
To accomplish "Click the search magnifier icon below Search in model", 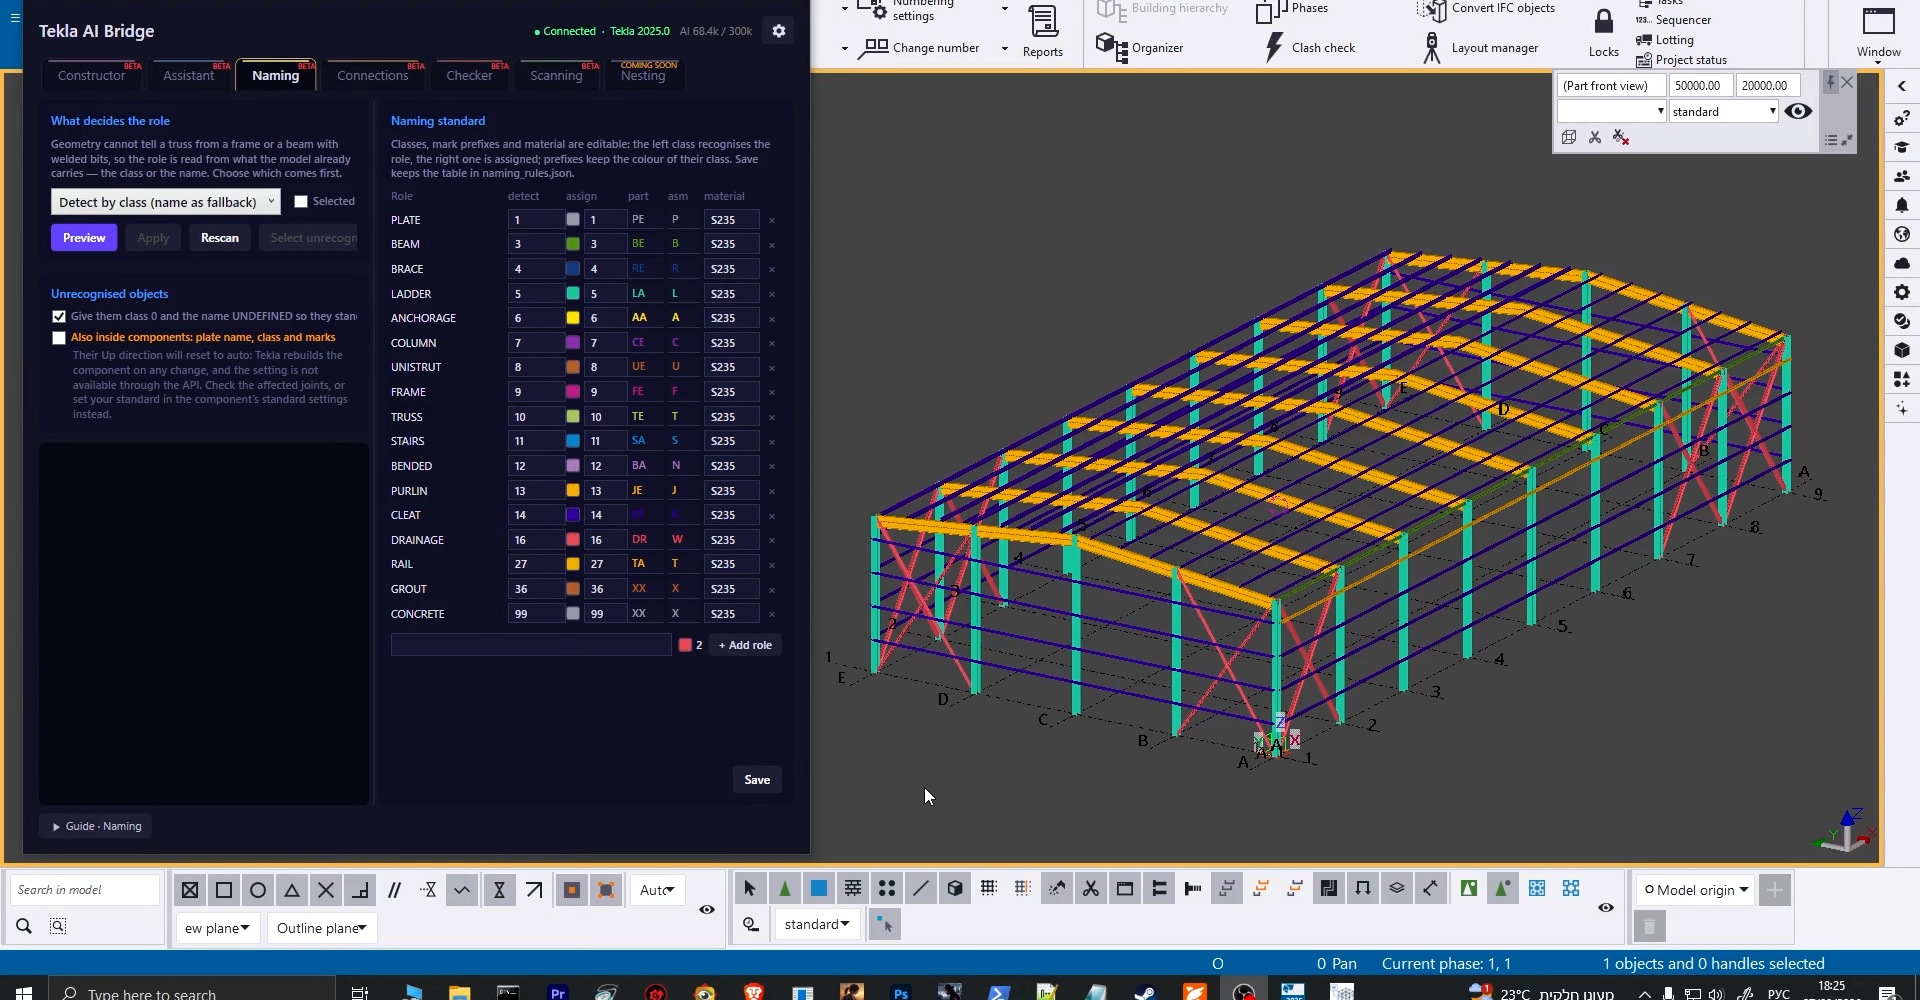I will click(x=24, y=926).
